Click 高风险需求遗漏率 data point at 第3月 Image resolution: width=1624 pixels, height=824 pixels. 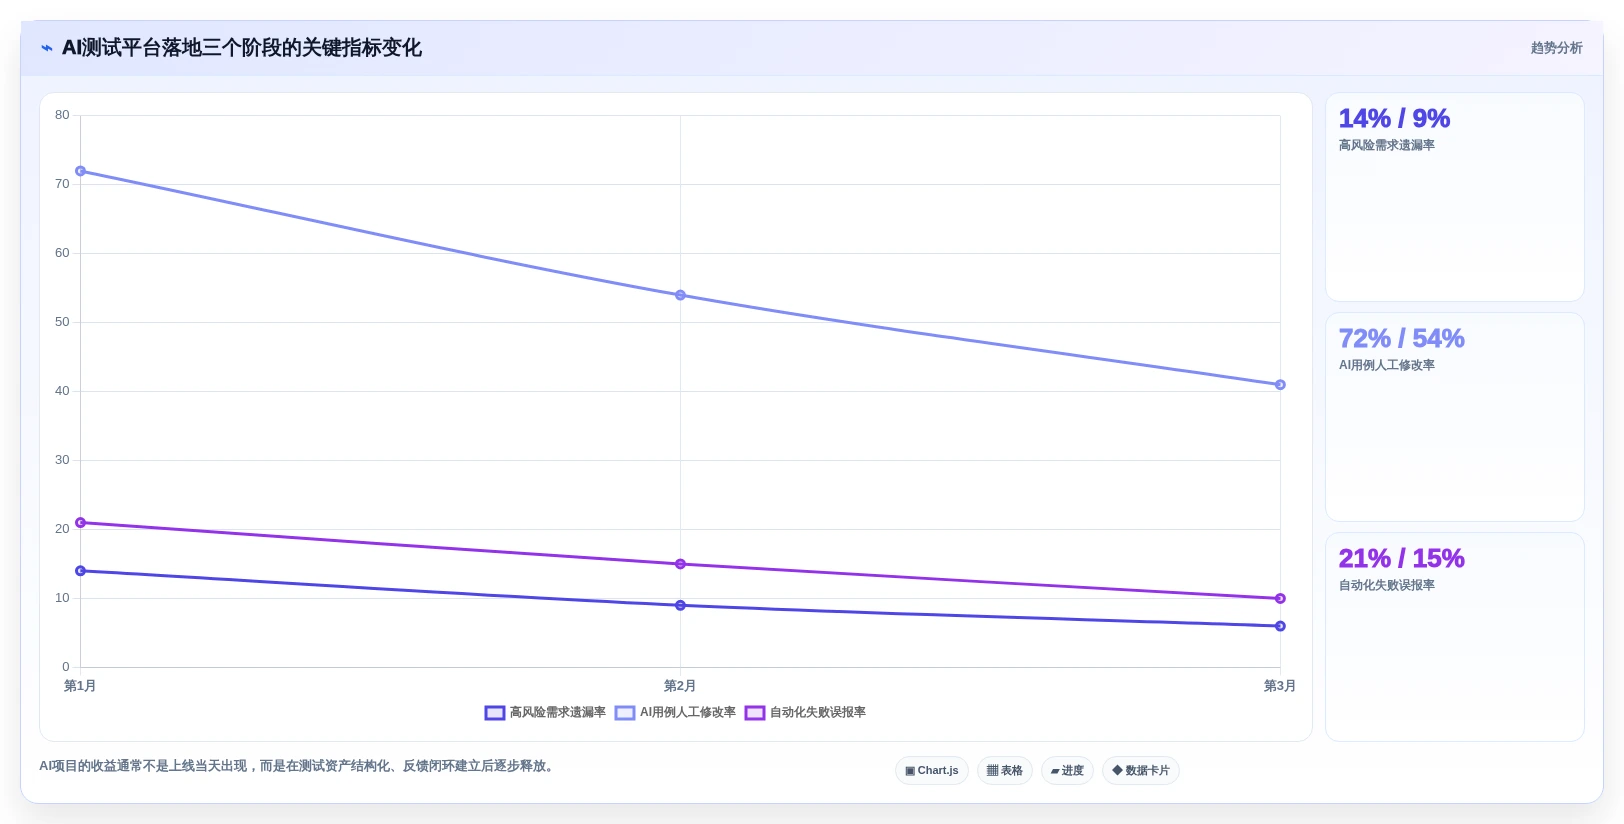coord(1280,626)
